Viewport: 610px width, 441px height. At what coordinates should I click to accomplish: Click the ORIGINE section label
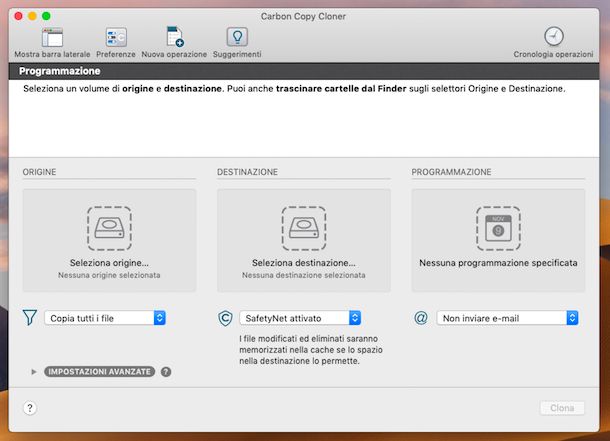(x=39, y=172)
